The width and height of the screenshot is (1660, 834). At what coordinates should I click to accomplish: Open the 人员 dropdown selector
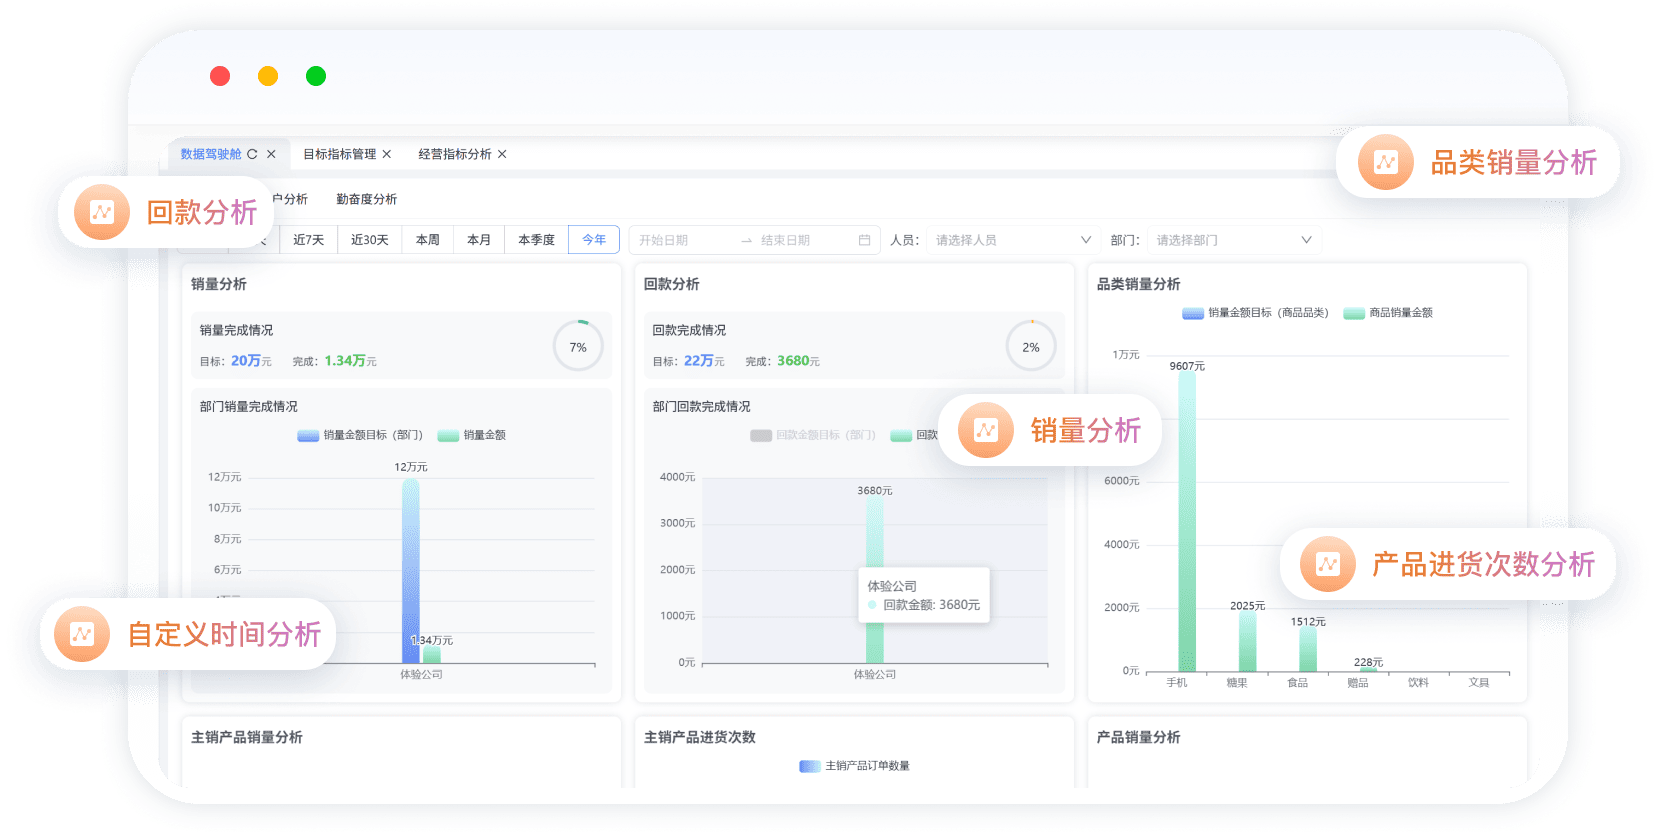click(x=1012, y=240)
